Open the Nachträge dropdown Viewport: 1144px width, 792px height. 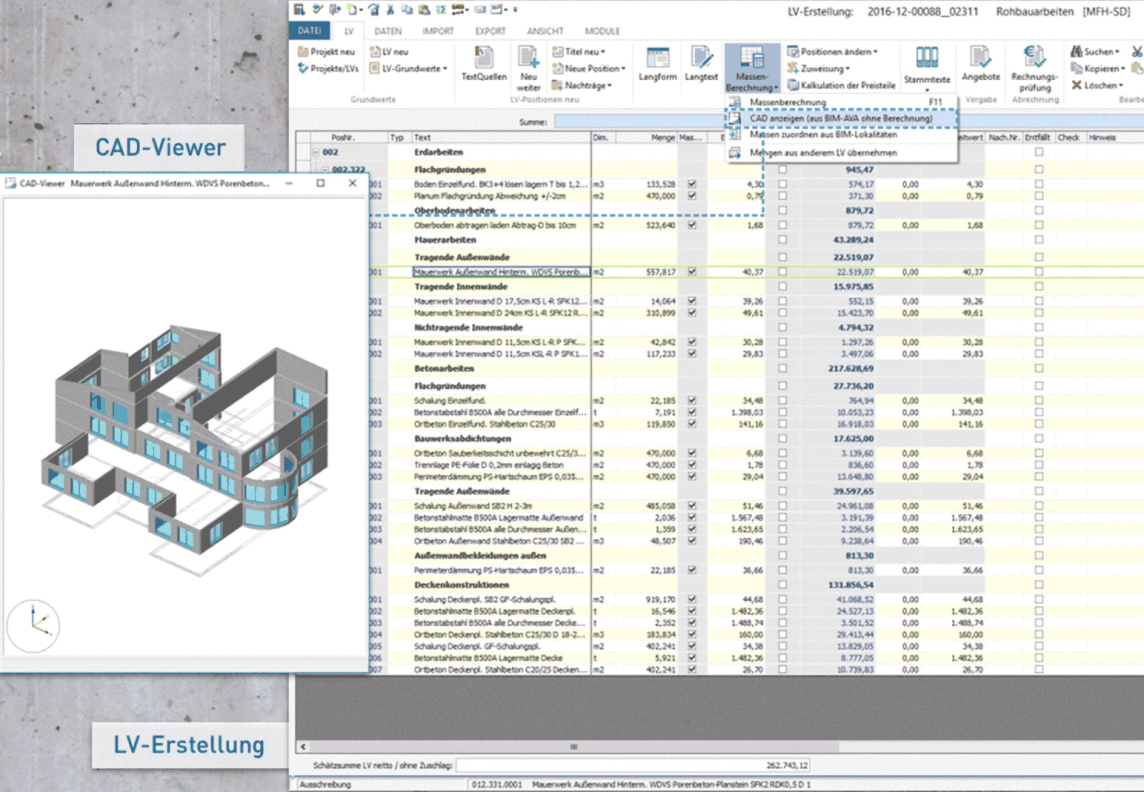pyautogui.click(x=581, y=85)
